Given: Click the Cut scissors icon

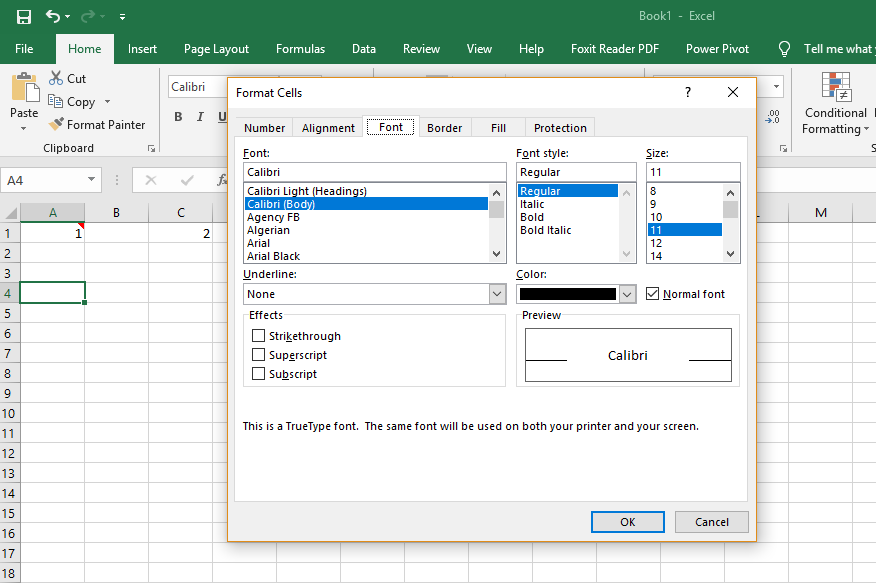Looking at the screenshot, I should click(56, 78).
